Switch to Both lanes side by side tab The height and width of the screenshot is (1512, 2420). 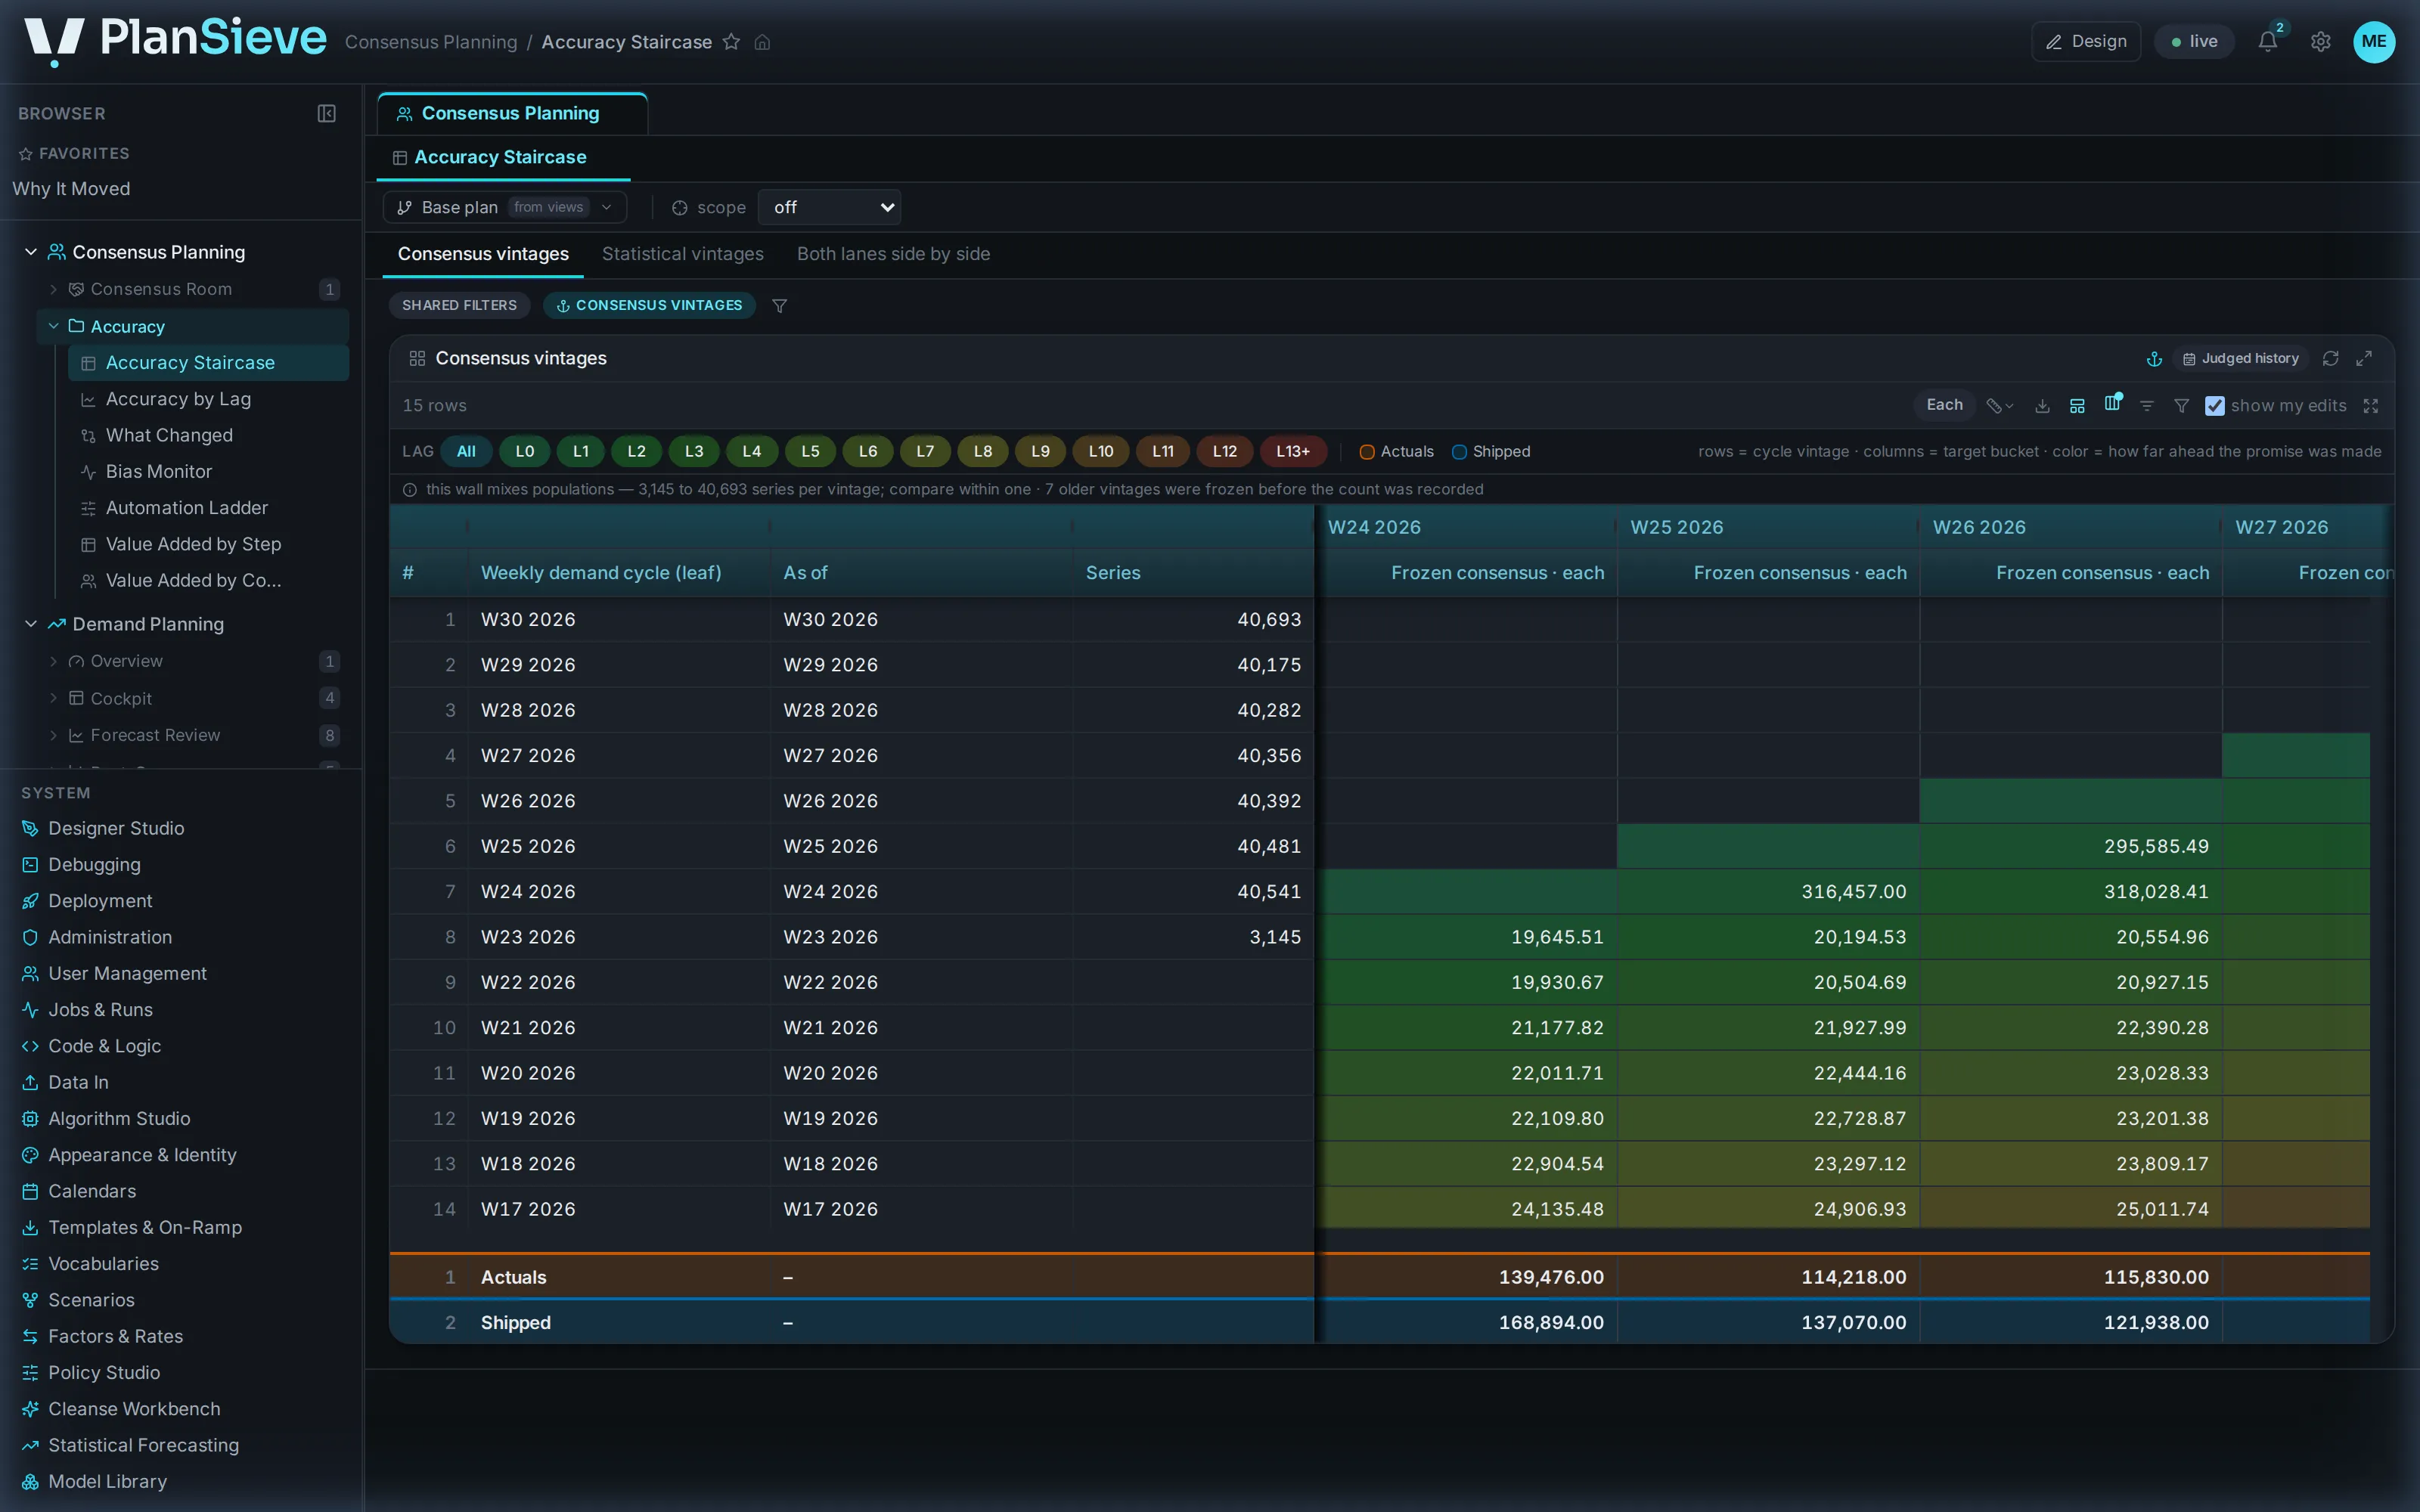[x=893, y=254]
